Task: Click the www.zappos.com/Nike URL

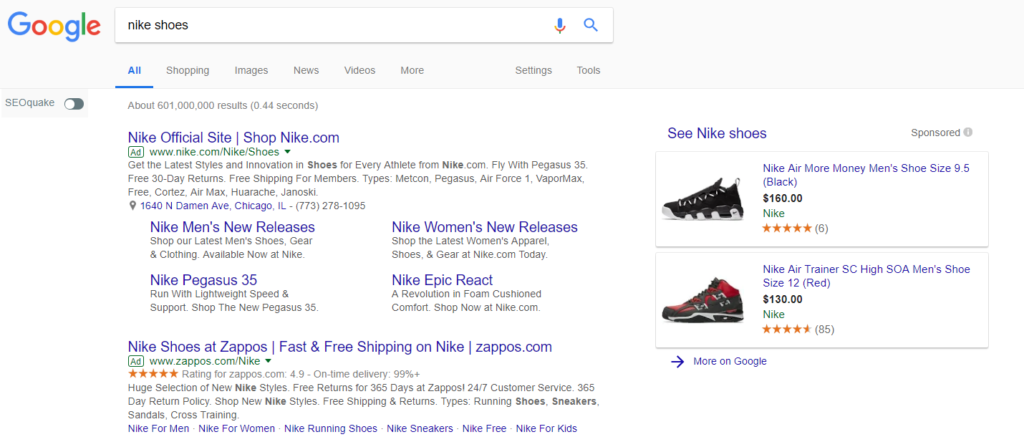Action: [204, 361]
